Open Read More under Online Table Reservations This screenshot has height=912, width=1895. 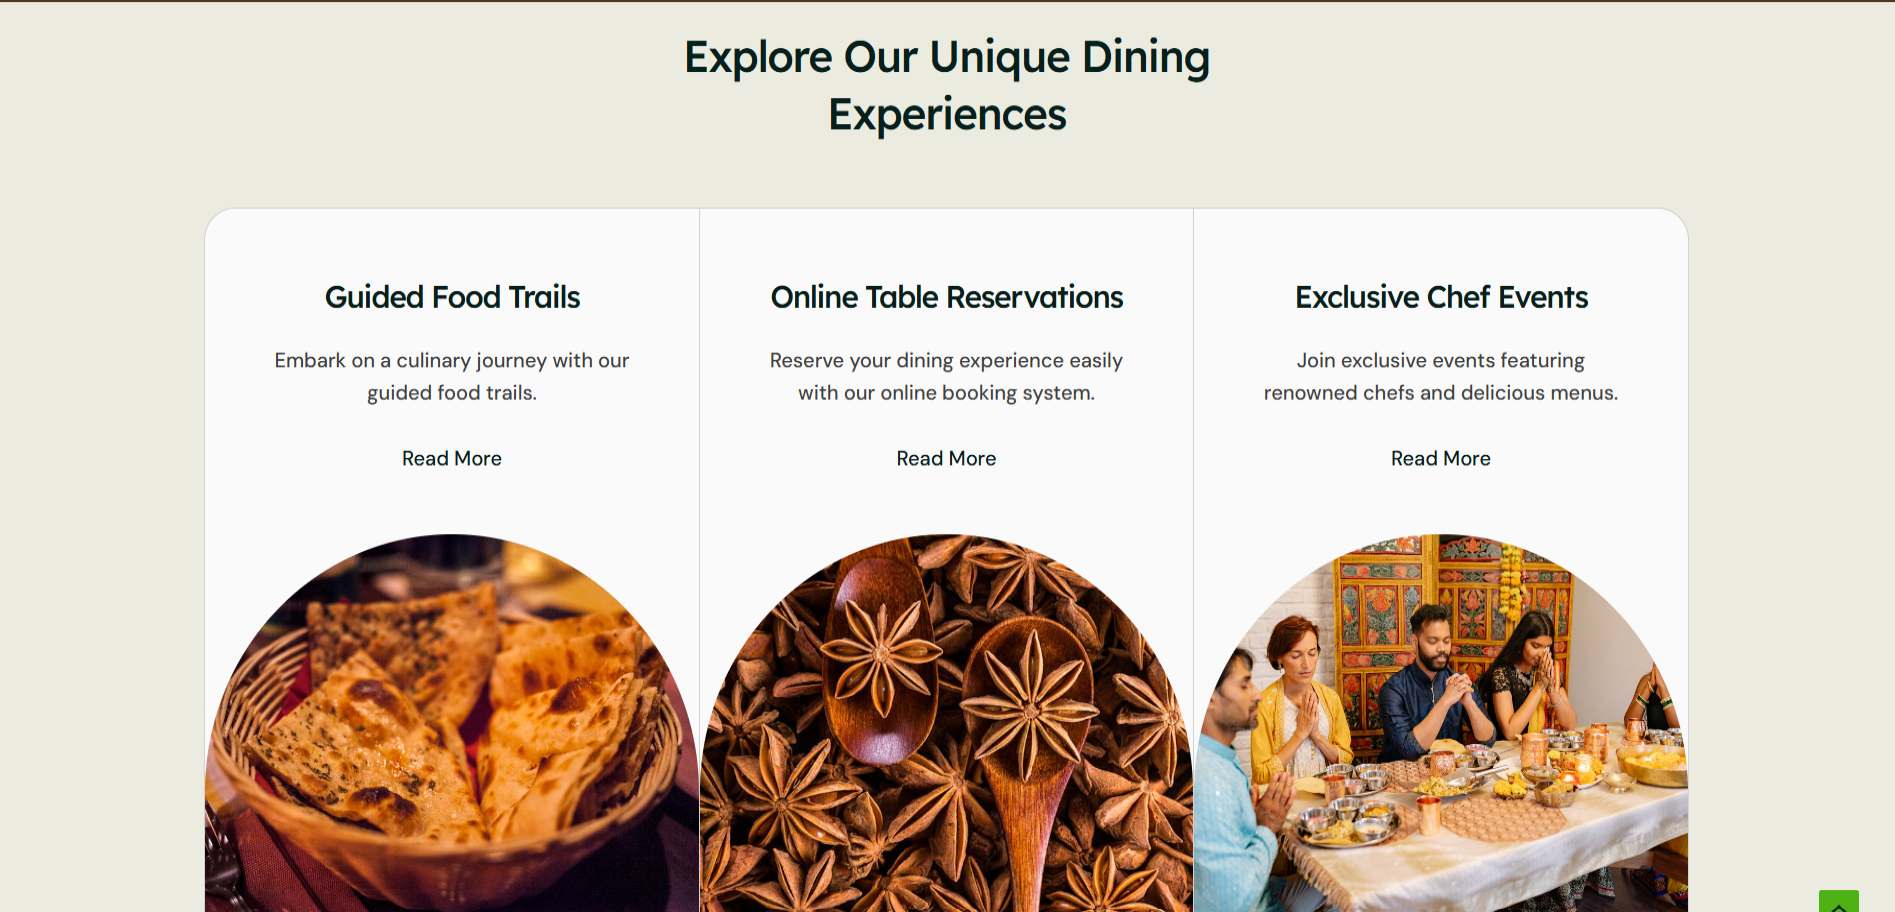pos(946,458)
